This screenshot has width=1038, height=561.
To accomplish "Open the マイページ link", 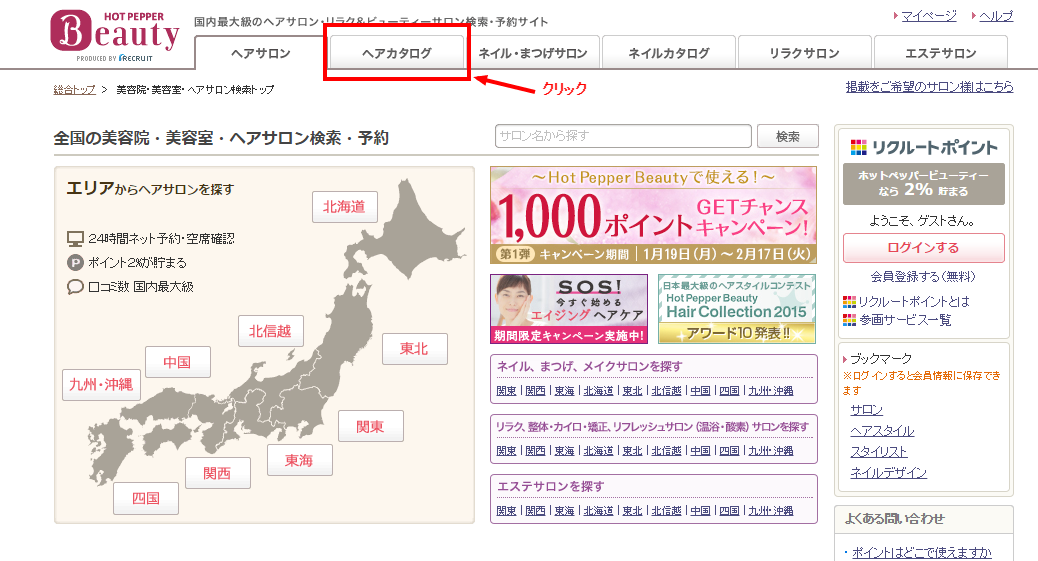I will [x=928, y=16].
